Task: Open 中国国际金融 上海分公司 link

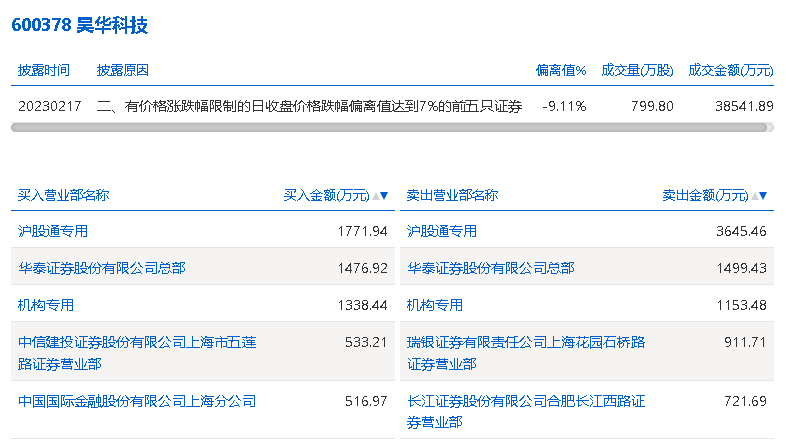Action: click(137, 401)
